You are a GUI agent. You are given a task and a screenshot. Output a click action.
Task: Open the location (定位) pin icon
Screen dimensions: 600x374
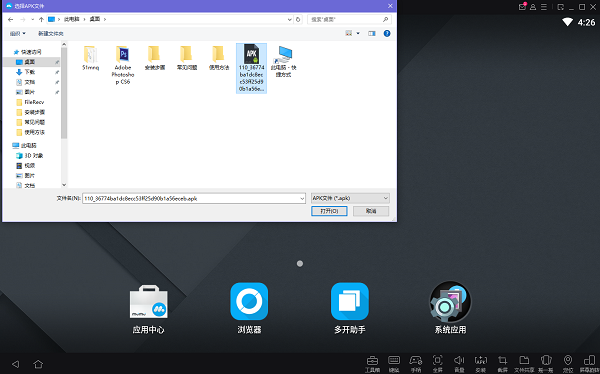click(x=568, y=363)
